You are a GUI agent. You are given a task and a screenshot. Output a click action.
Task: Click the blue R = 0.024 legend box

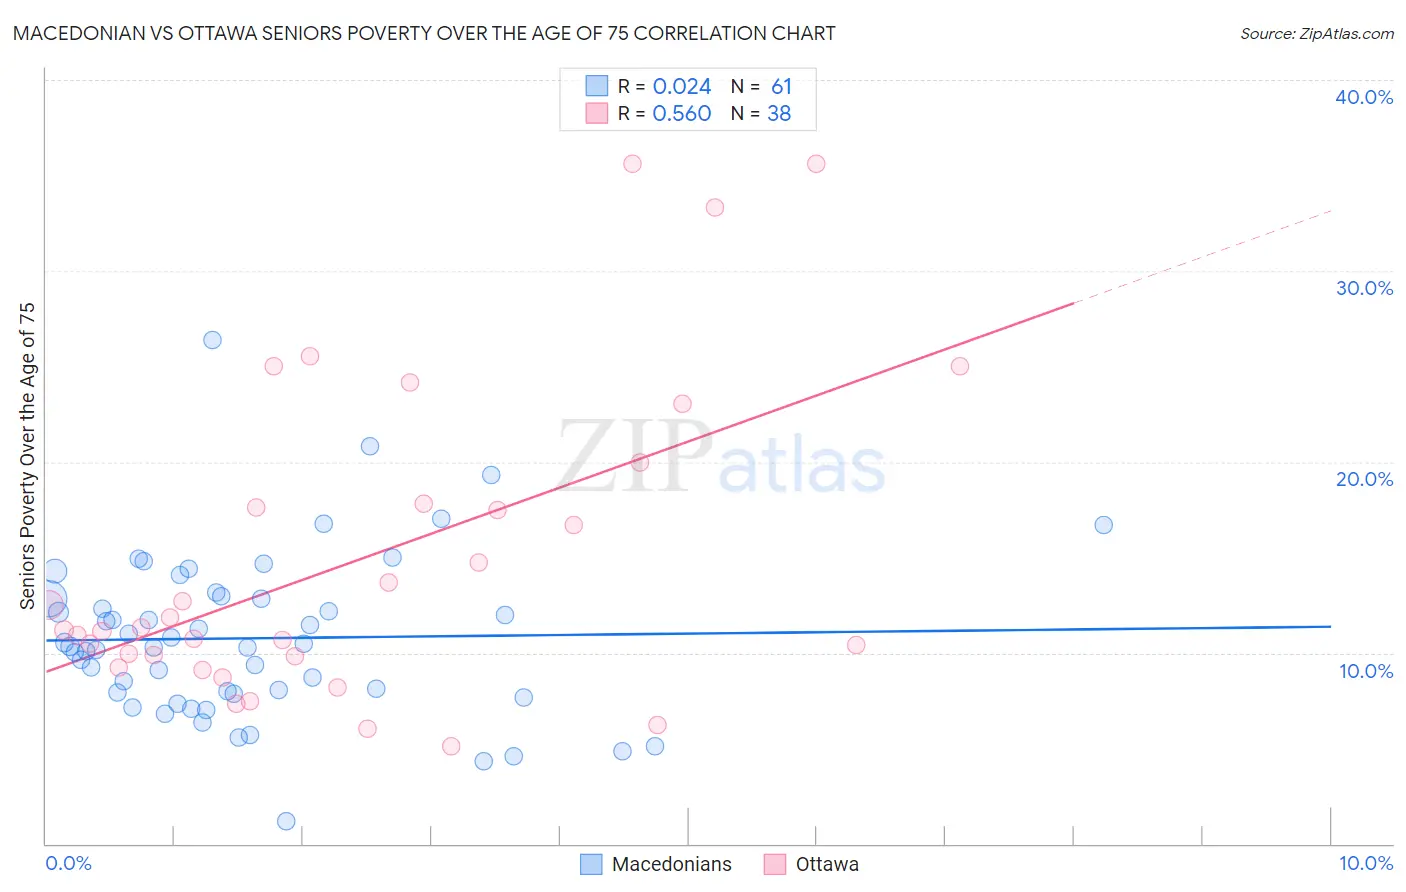pos(597,86)
